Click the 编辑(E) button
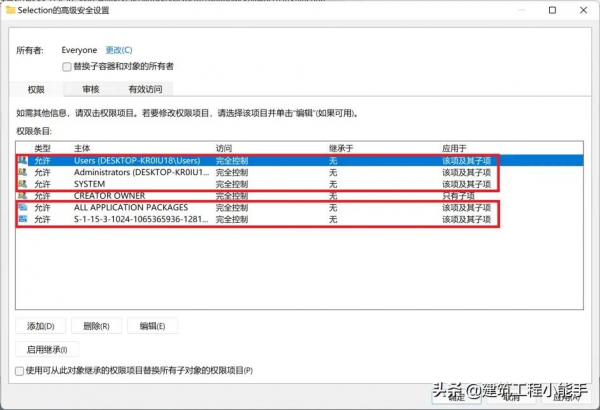Image resolution: width=600 pixels, height=410 pixels. coord(152,326)
